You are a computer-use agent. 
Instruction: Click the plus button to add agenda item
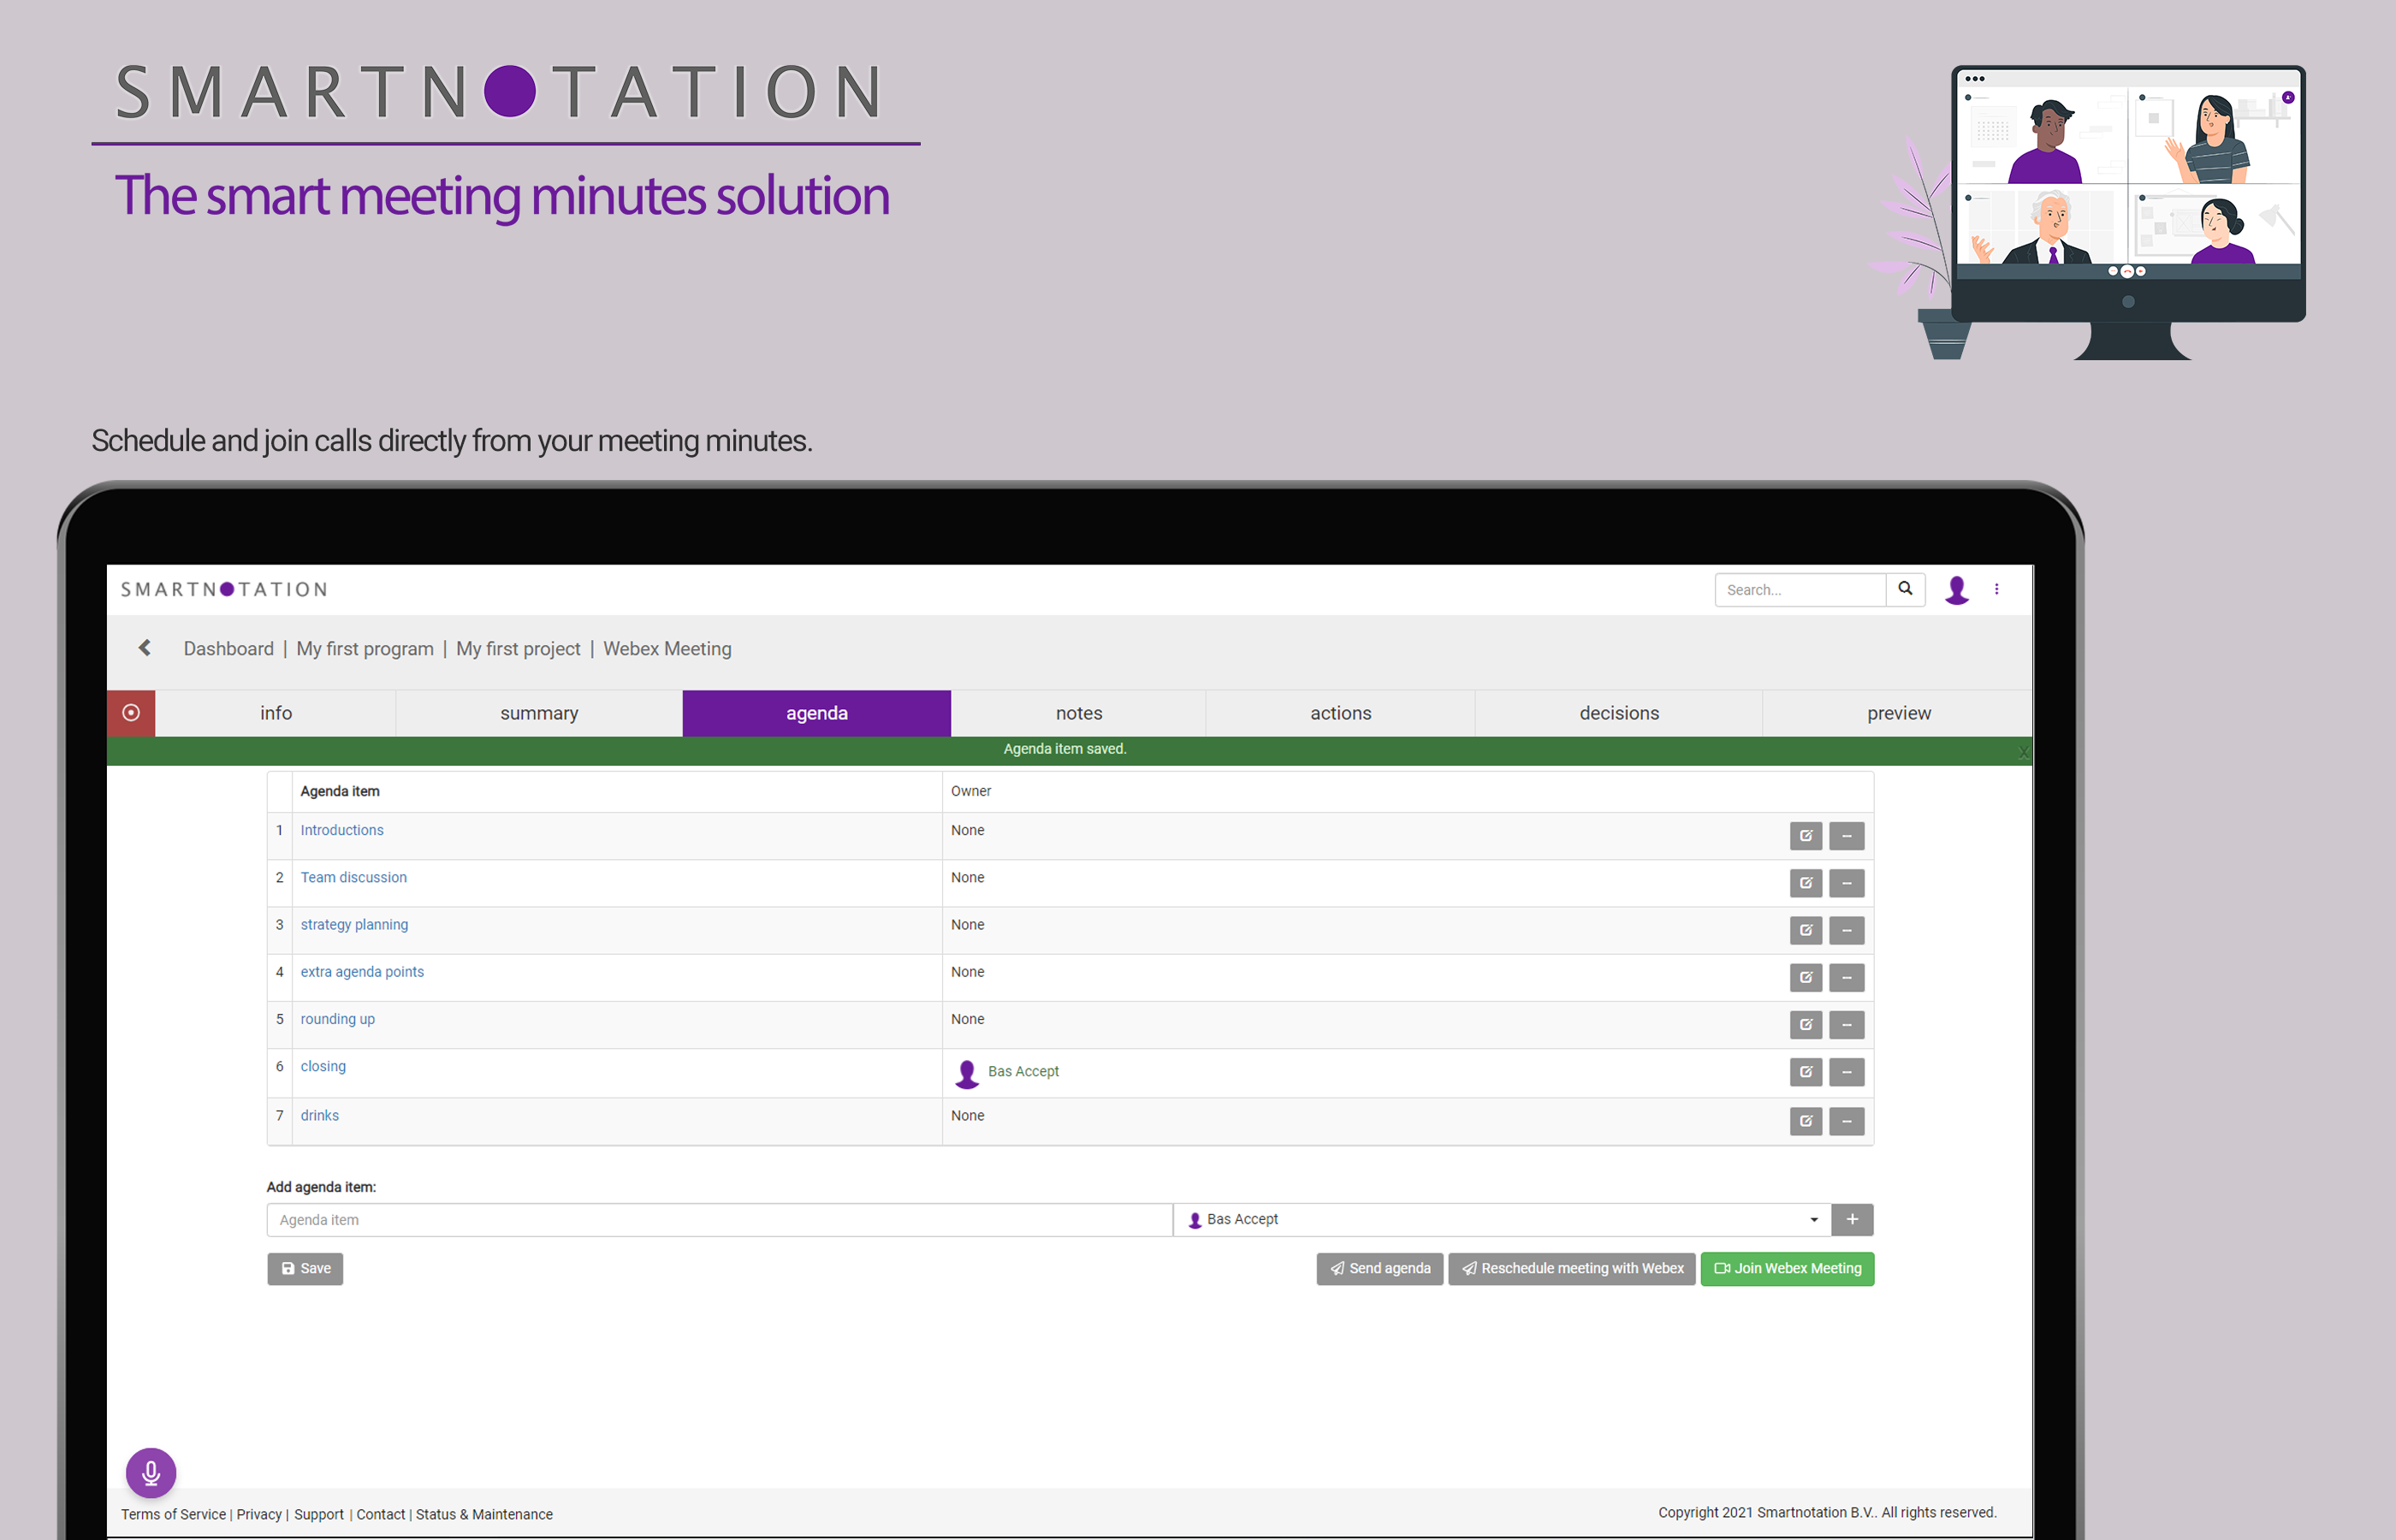(1852, 1219)
